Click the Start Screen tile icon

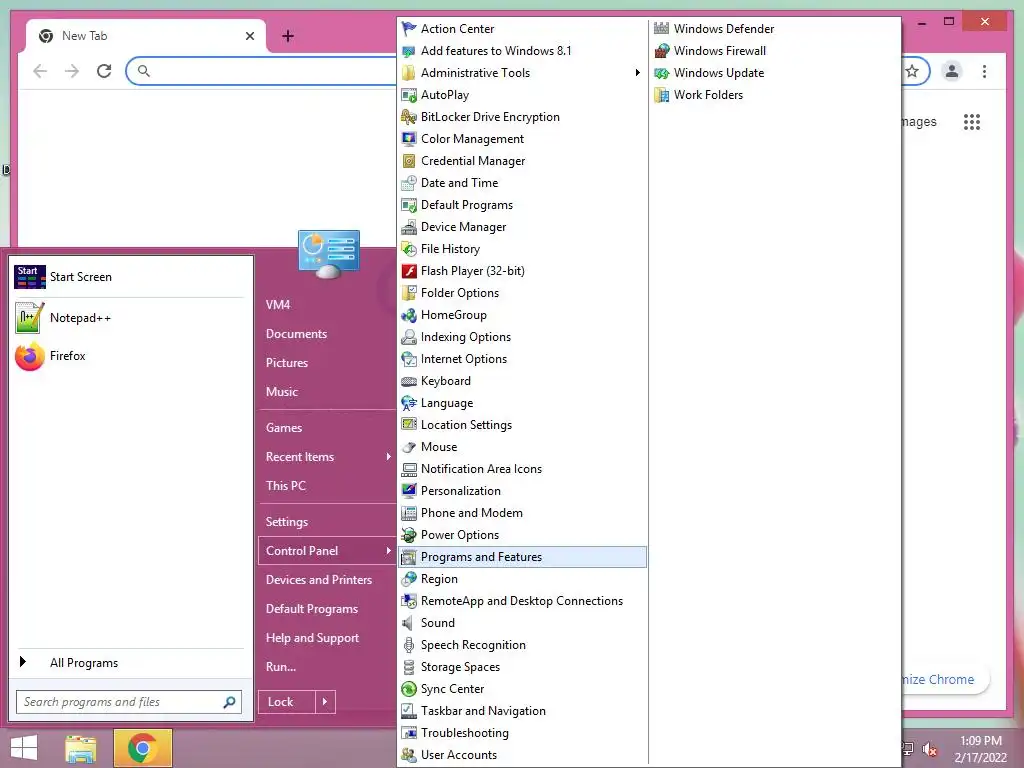pos(29,277)
